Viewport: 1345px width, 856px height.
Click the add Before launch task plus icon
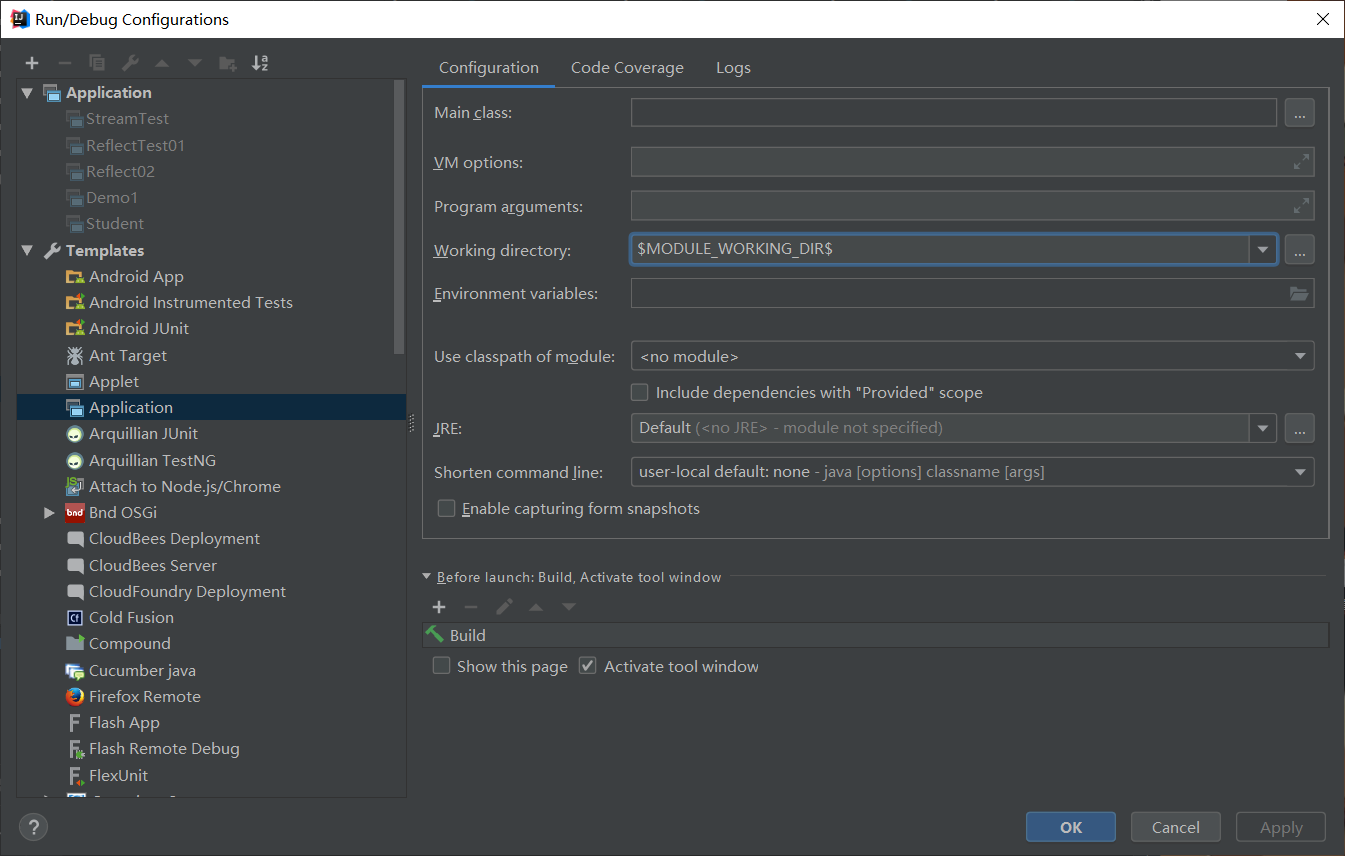(x=438, y=607)
